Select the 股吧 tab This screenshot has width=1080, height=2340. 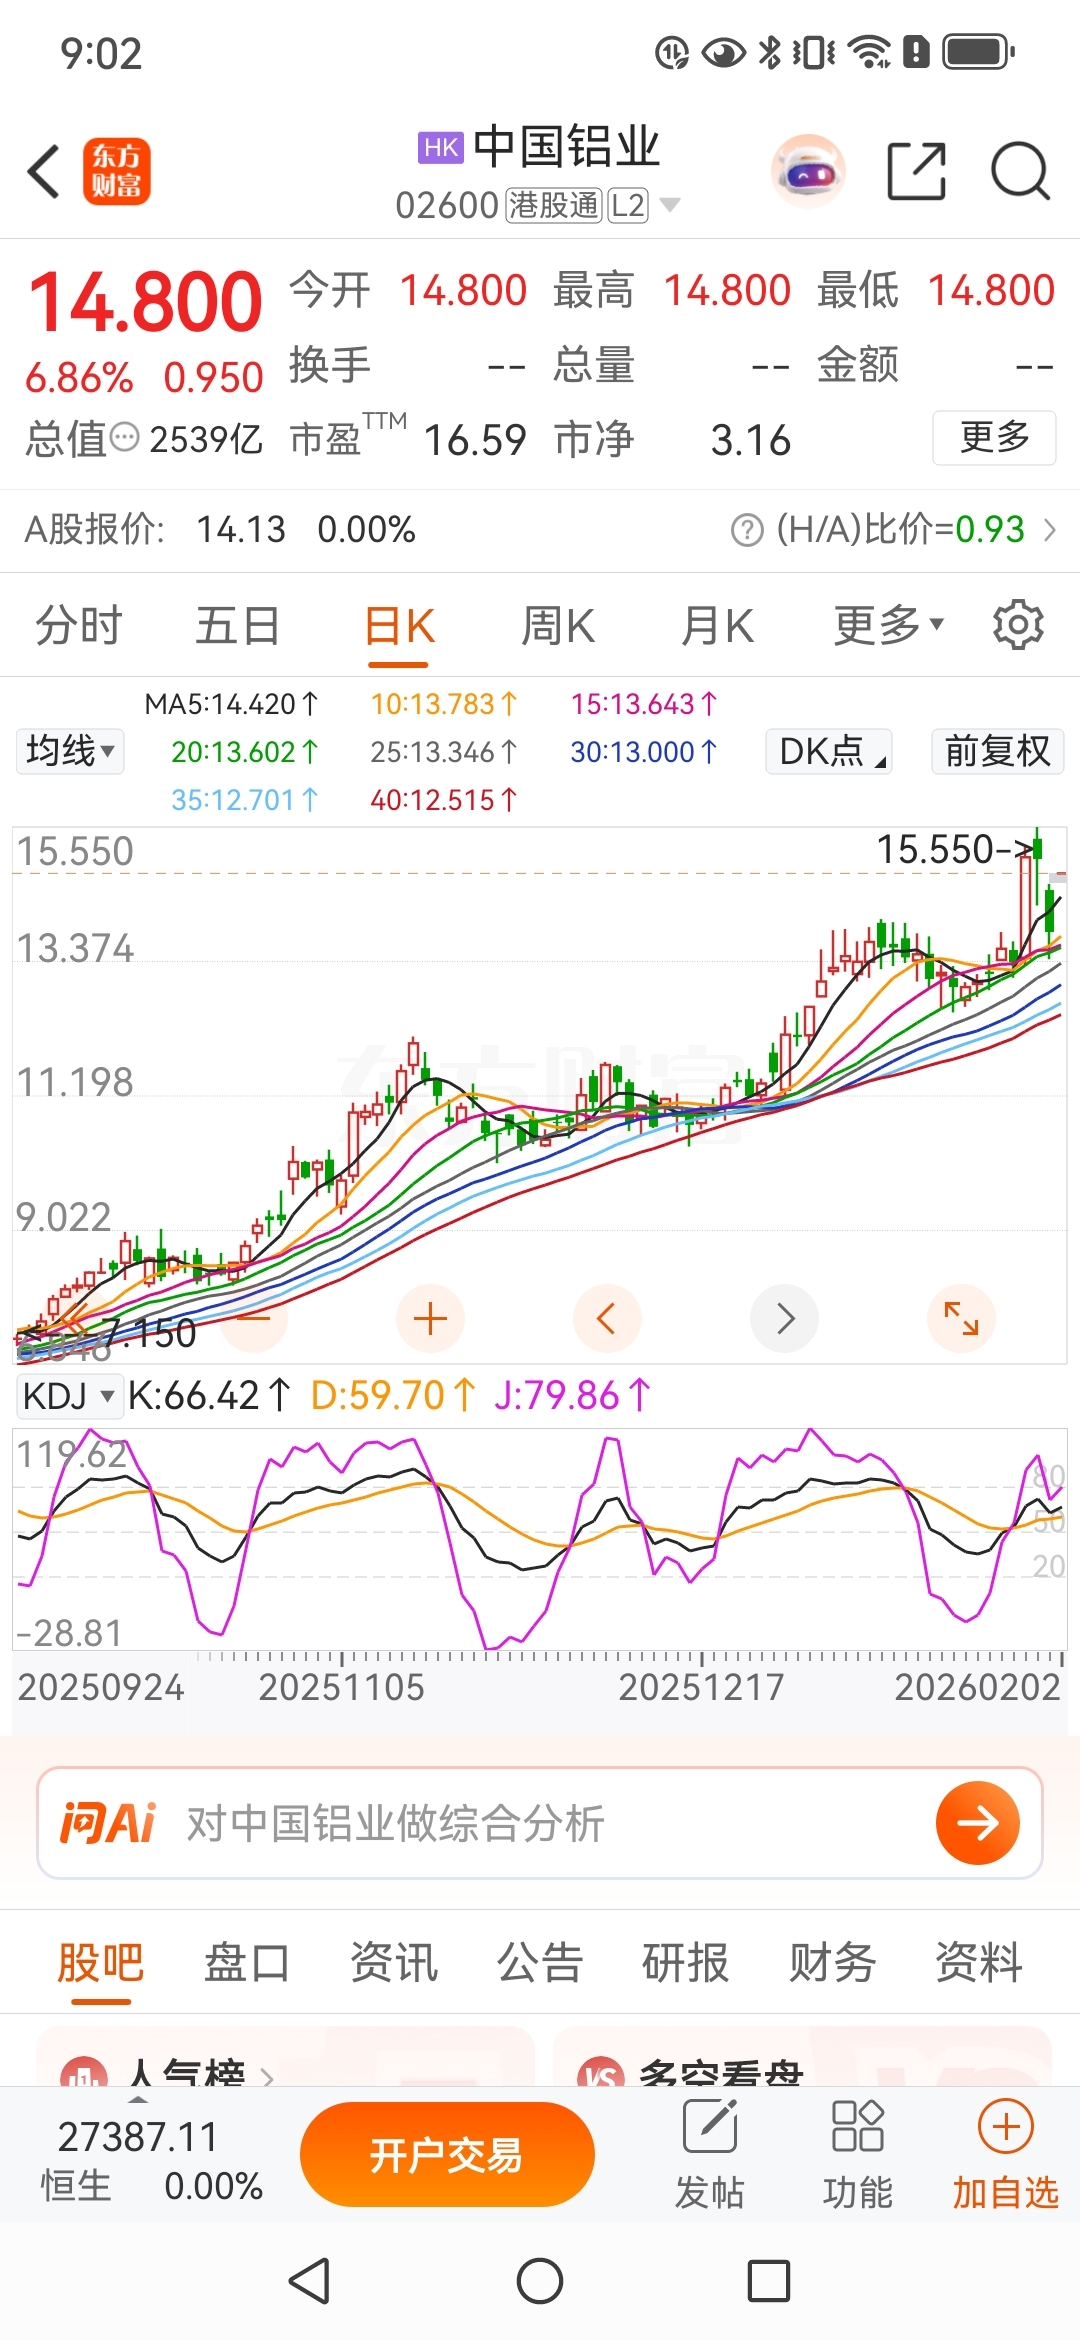pyautogui.click(x=101, y=1962)
